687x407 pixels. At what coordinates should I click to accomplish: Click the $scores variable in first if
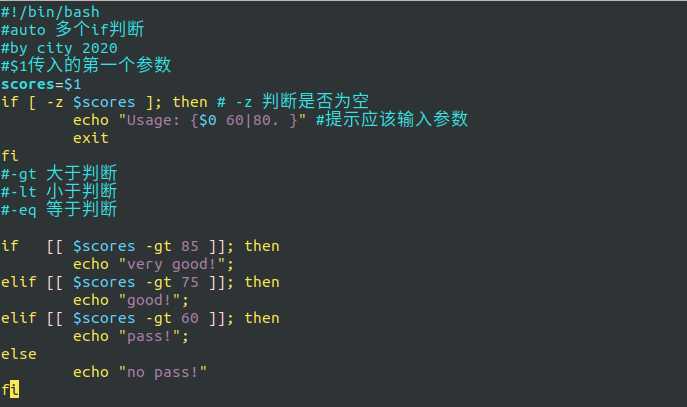click(104, 103)
